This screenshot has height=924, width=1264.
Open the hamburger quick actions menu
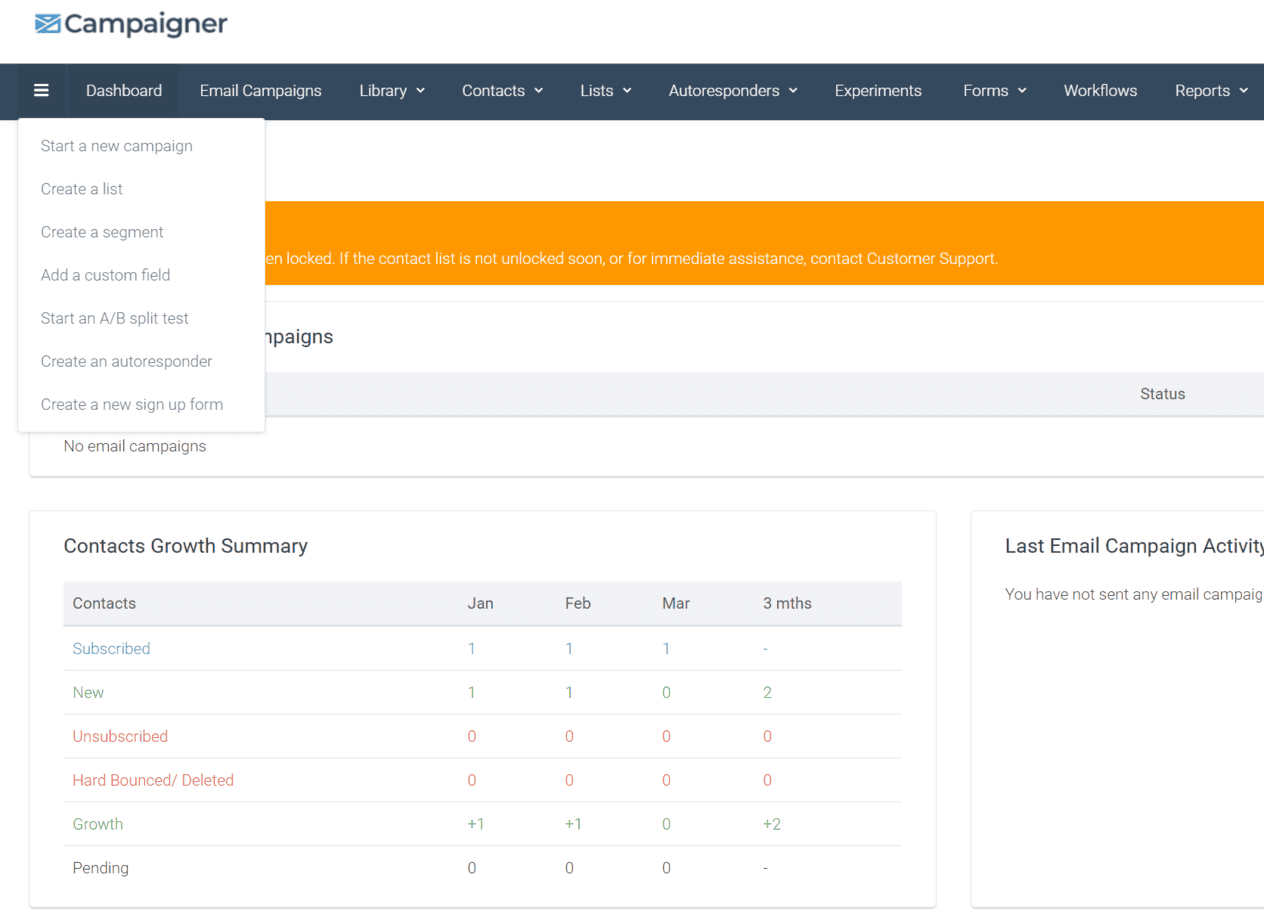pyautogui.click(x=41, y=91)
